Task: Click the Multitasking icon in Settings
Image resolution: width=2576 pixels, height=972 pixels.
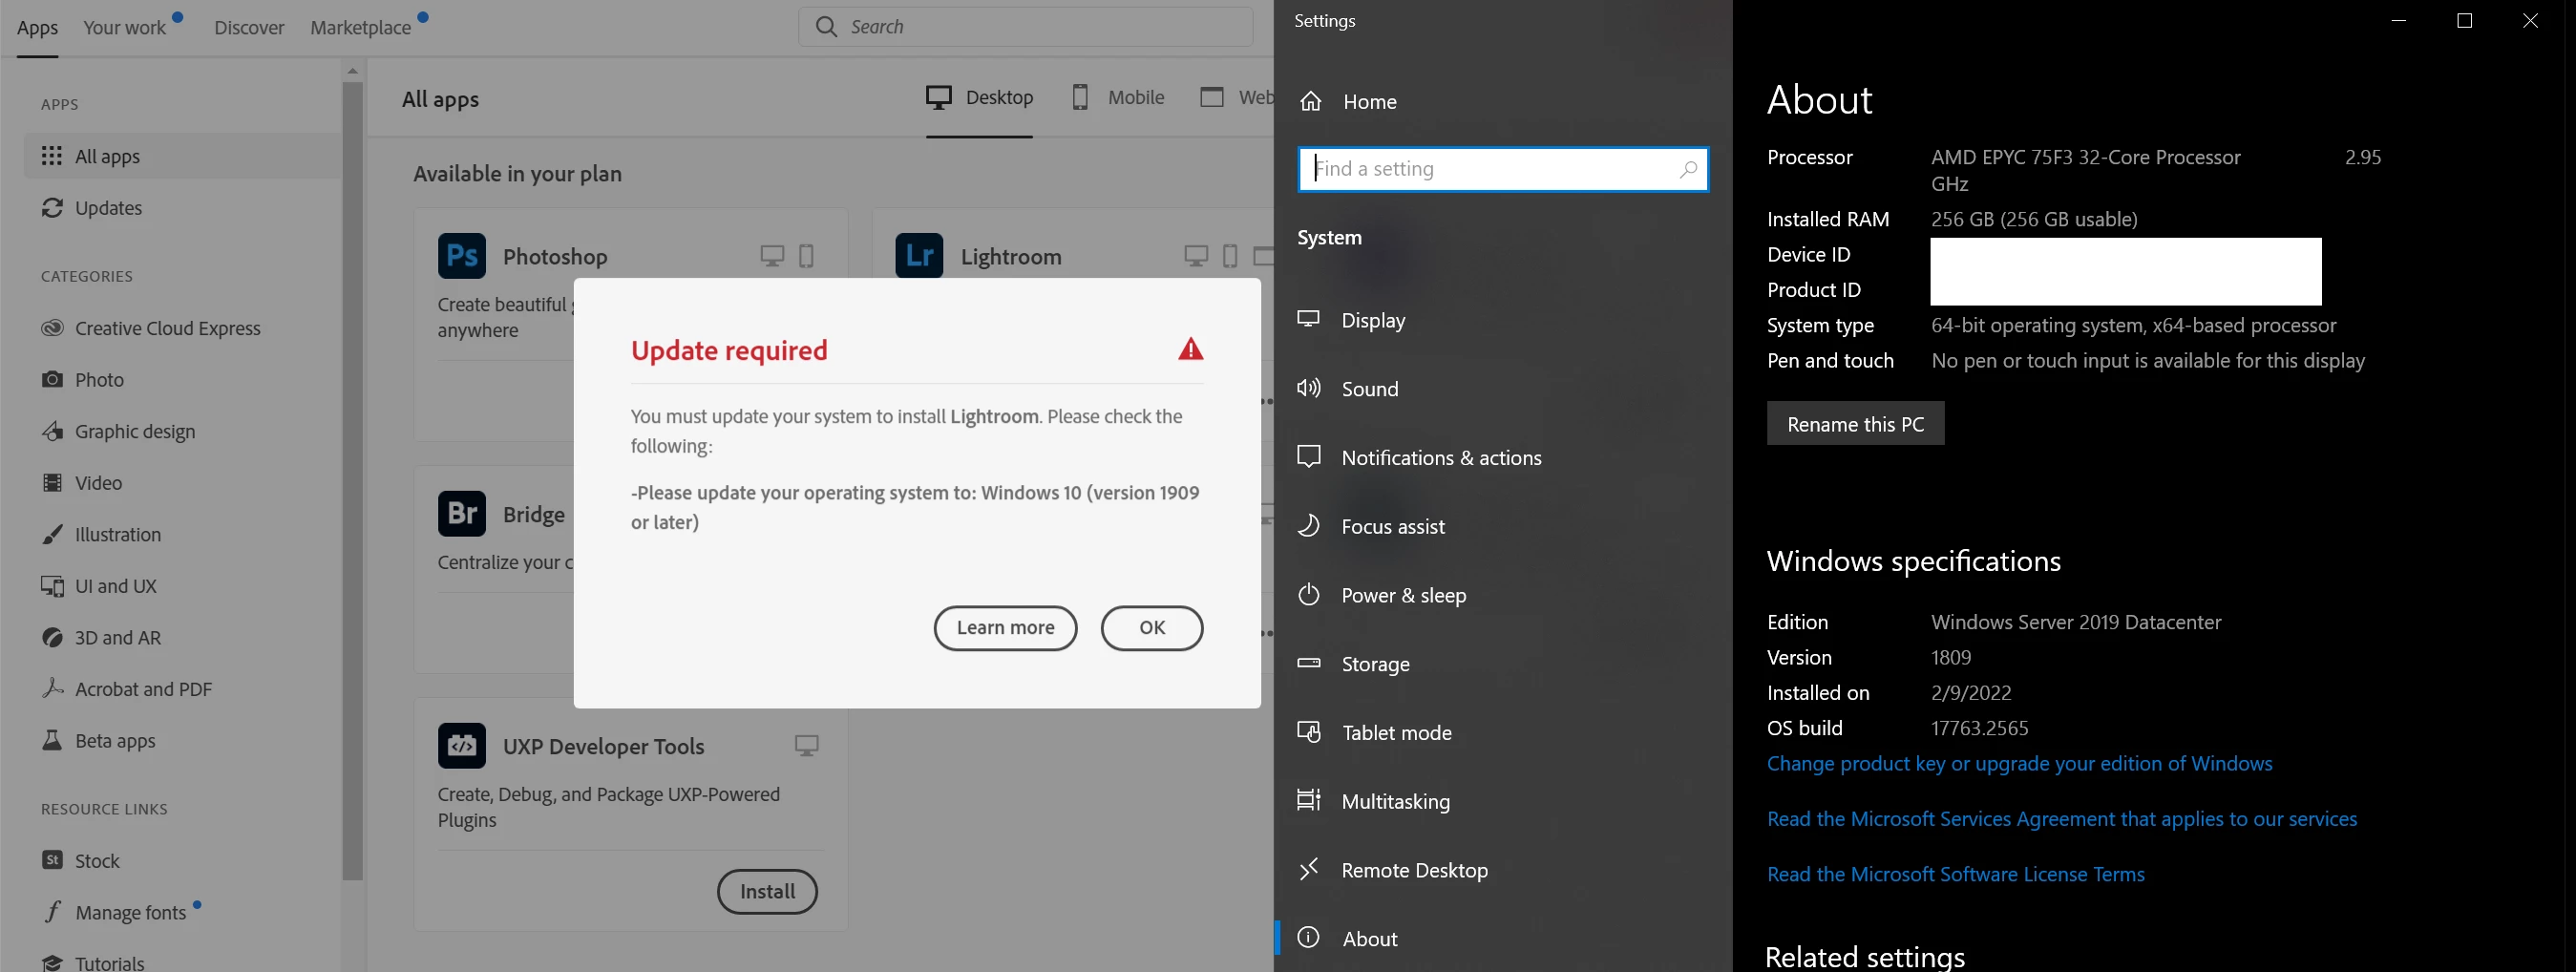Action: click(x=1309, y=800)
